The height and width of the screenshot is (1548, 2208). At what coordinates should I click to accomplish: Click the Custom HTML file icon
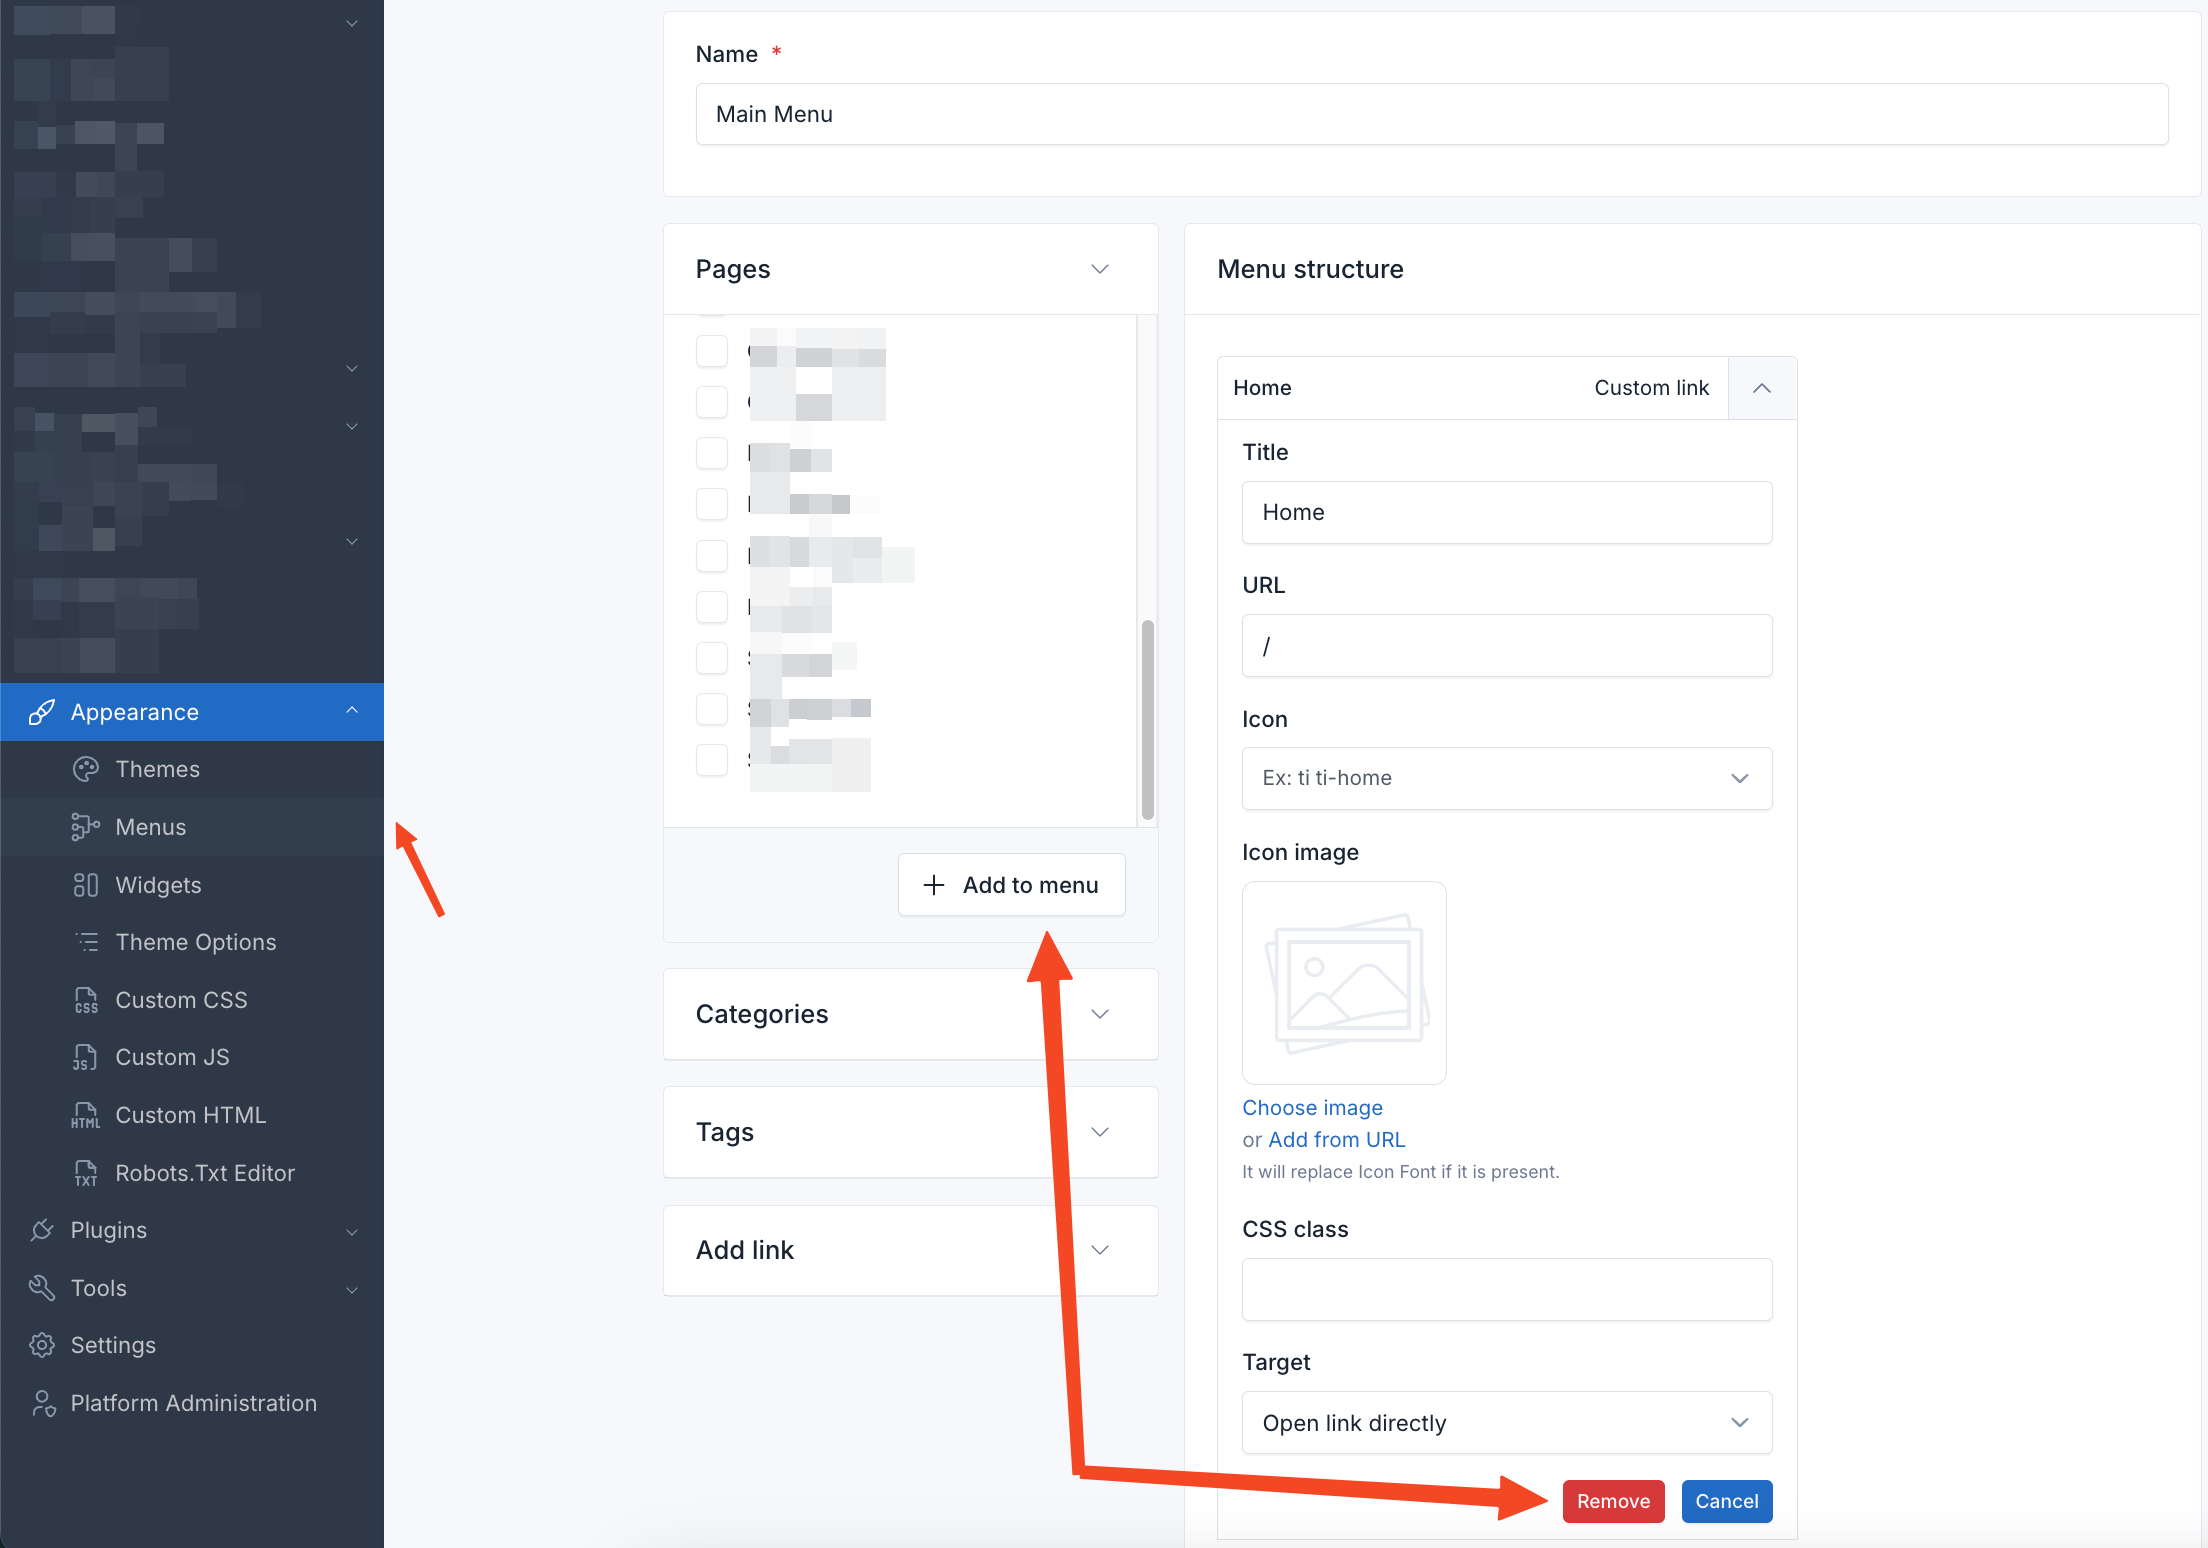(86, 1115)
